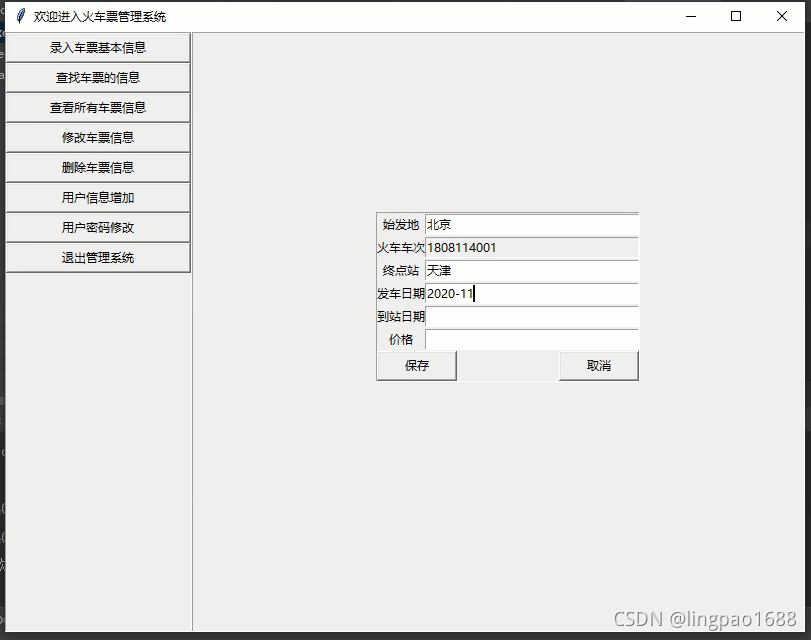
Task: Click the 到站日期 label
Action: 401,317
